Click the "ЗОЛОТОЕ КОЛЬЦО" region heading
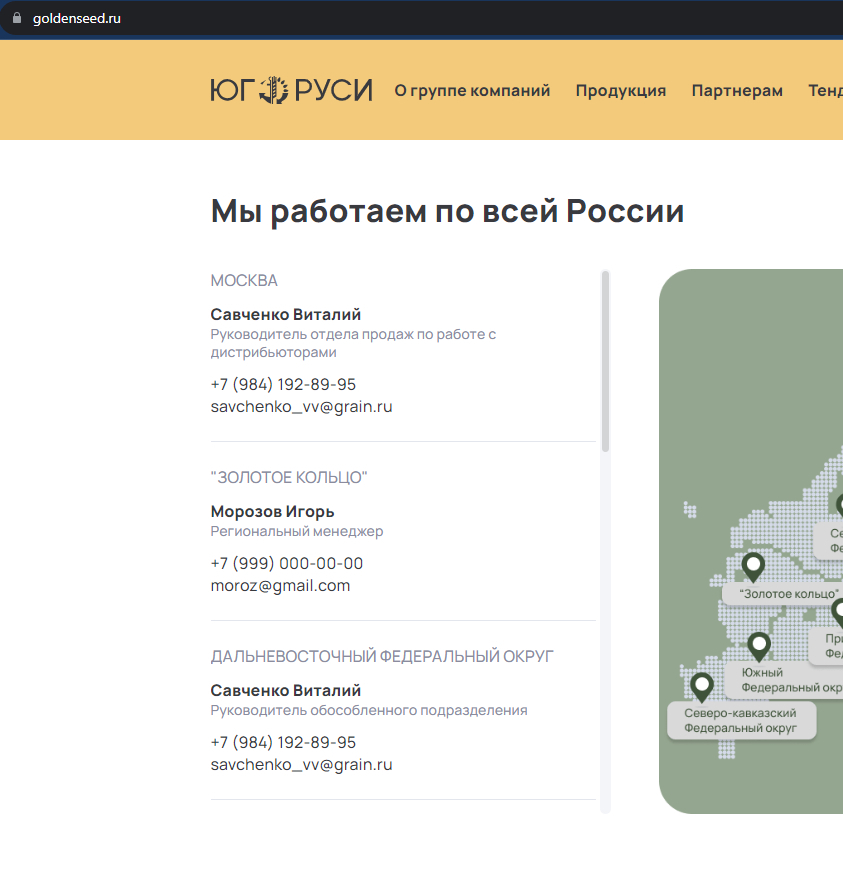 tap(289, 478)
